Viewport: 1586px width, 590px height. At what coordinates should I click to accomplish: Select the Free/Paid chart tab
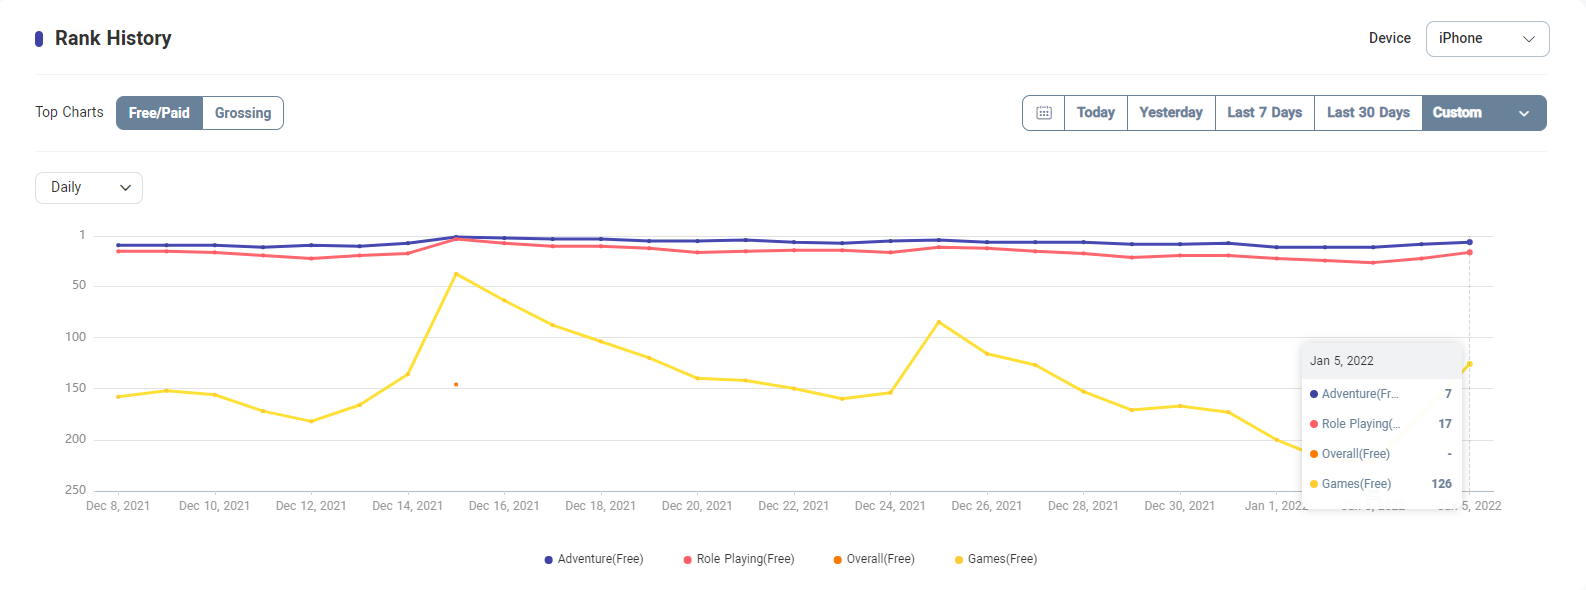click(x=159, y=113)
